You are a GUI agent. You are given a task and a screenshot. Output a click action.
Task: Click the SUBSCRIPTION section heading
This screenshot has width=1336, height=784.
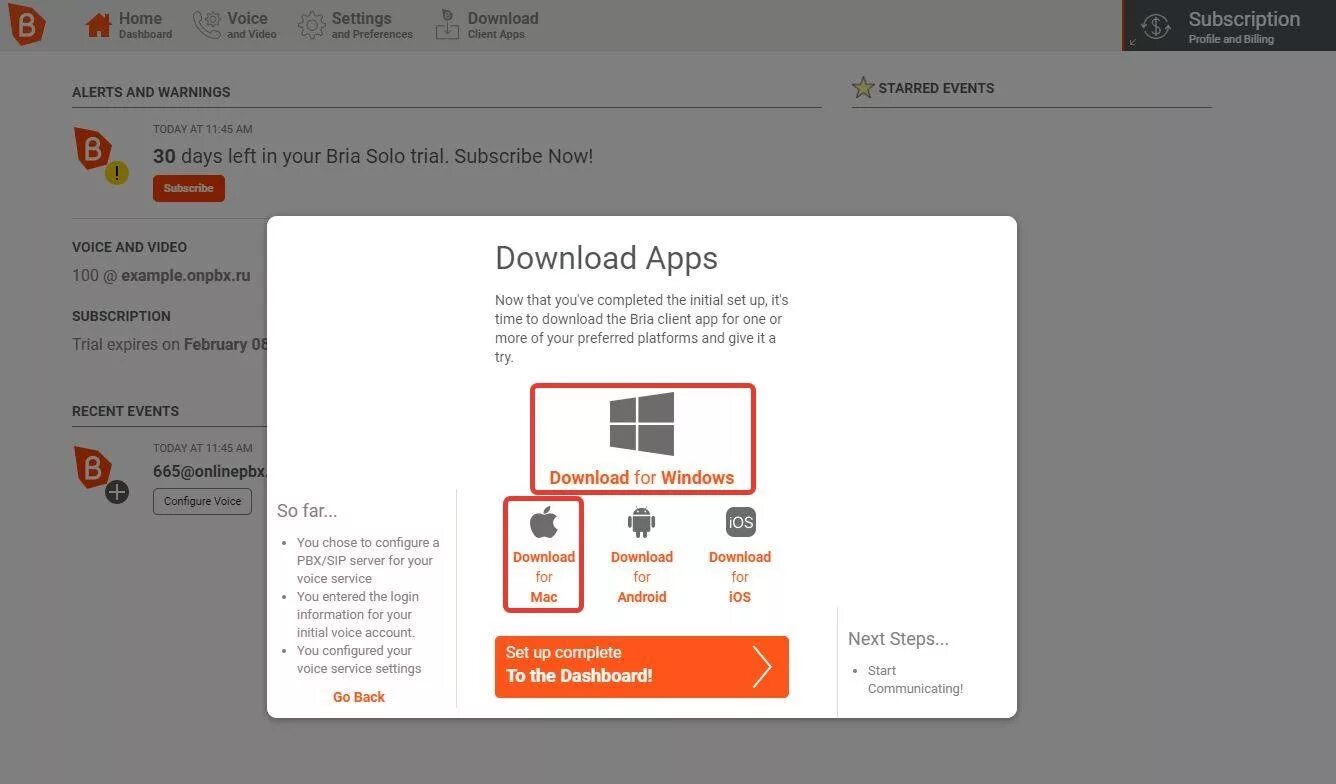(x=121, y=316)
